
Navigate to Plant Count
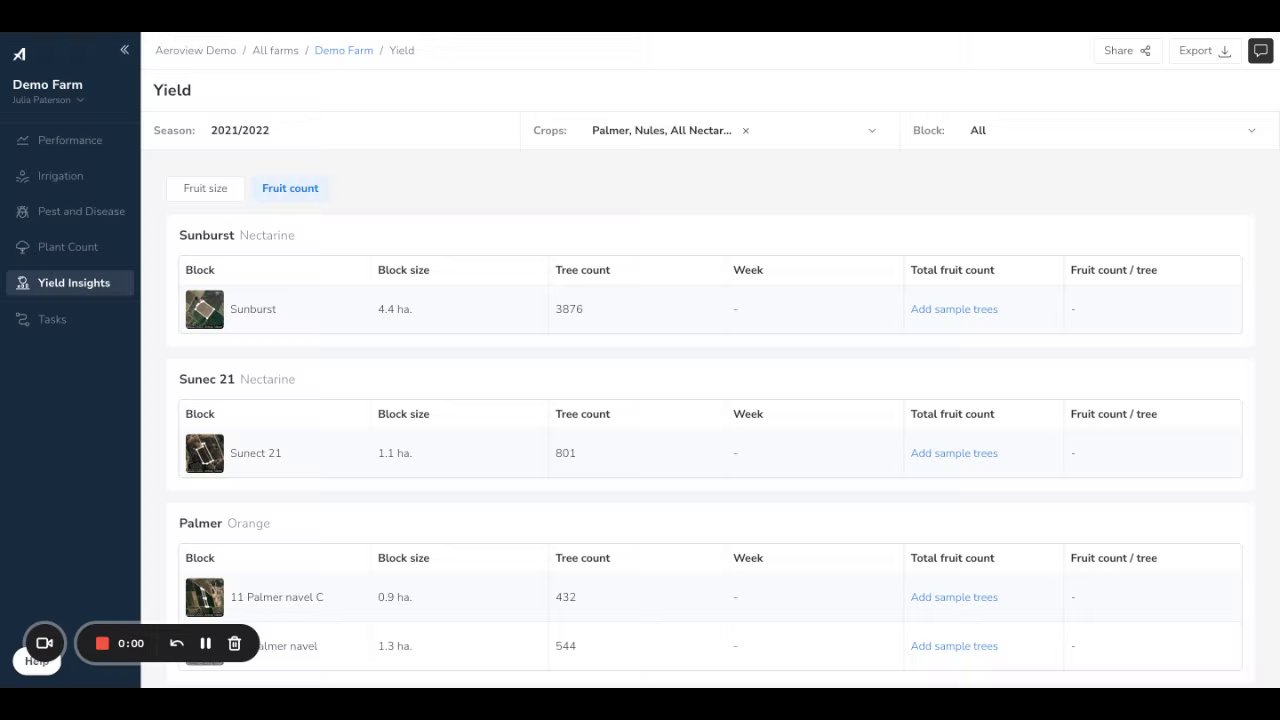click(x=70, y=247)
